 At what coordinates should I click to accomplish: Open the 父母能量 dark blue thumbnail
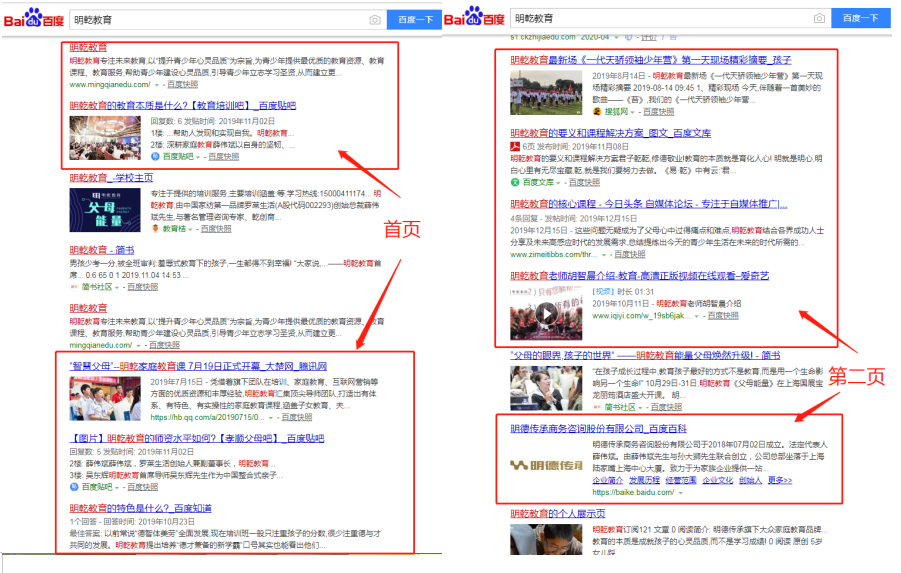pyautogui.click(x=105, y=210)
